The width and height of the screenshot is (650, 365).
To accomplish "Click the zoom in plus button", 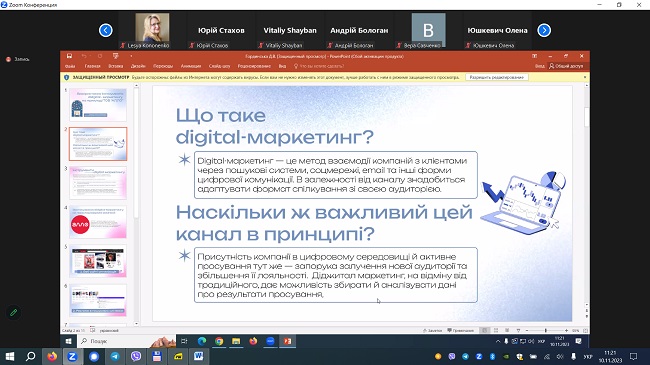I will 566,331.
